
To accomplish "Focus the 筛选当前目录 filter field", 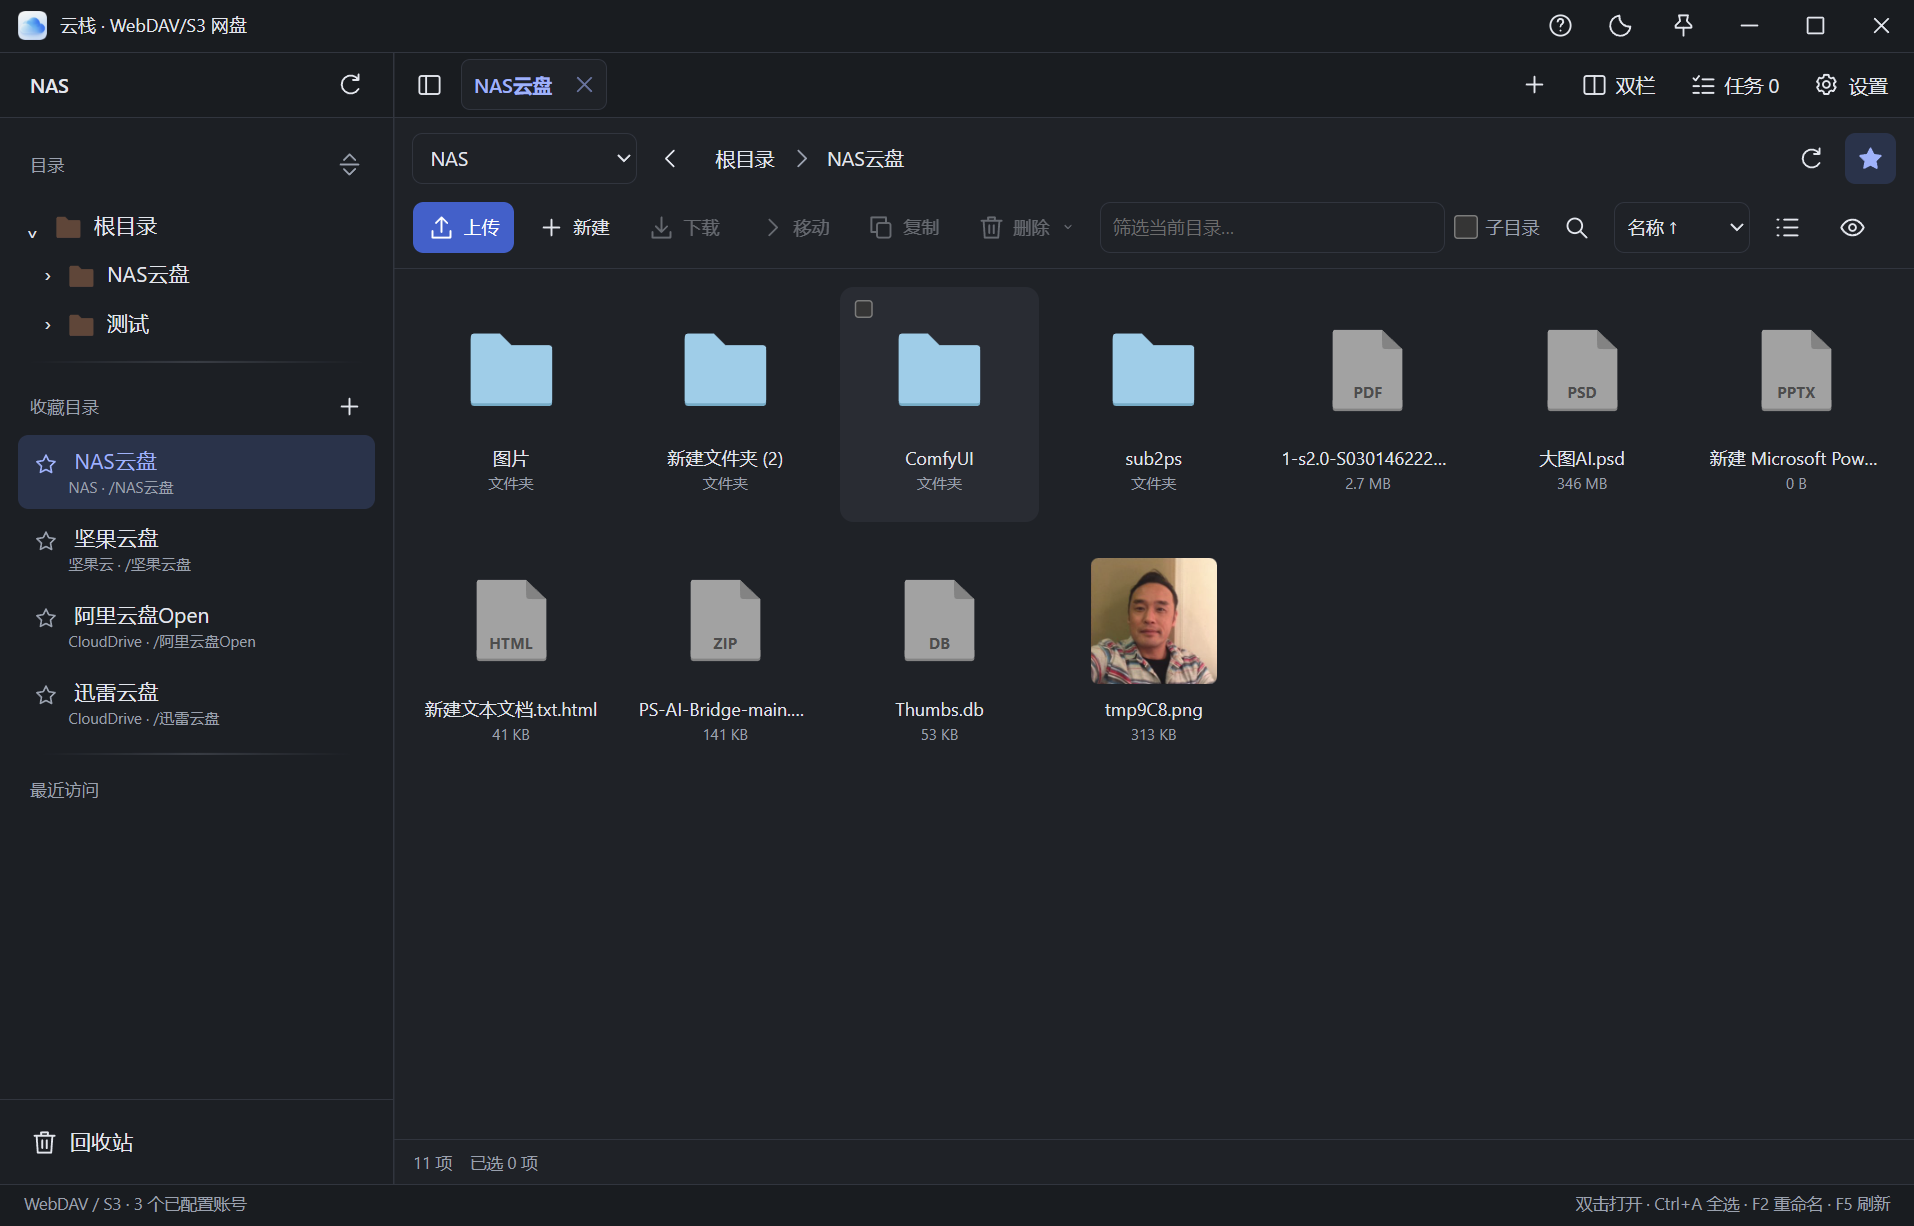I will (1271, 228).
